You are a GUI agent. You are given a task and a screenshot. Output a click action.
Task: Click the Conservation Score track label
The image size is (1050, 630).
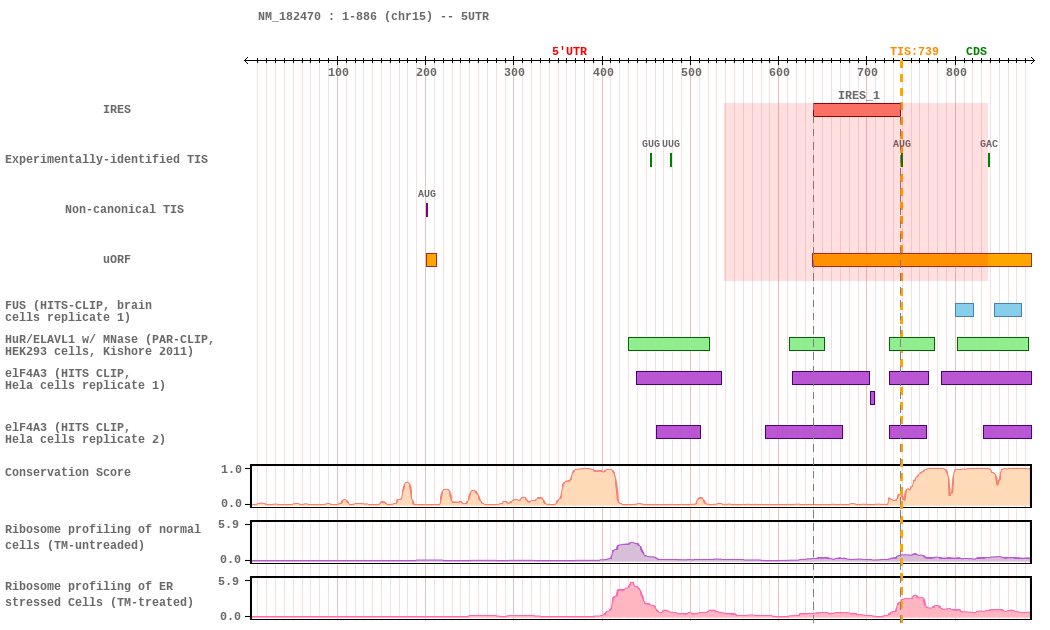[x=68, y=472]
